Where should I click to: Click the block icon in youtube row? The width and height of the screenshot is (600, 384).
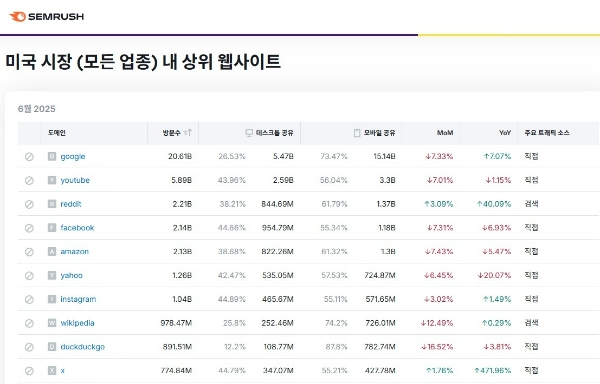[29, 181]
